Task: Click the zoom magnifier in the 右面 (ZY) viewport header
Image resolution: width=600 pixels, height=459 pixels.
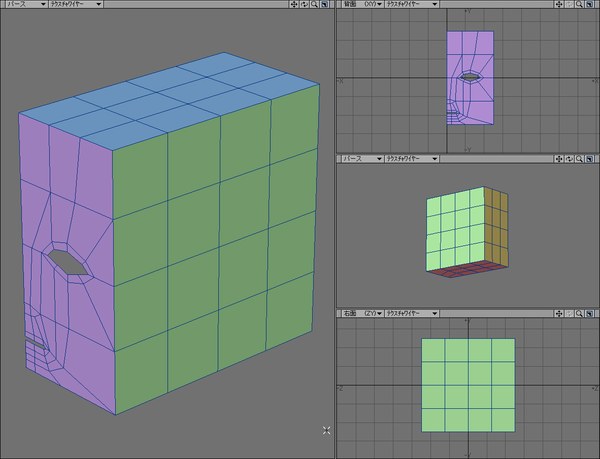Action: click(579, 314)
